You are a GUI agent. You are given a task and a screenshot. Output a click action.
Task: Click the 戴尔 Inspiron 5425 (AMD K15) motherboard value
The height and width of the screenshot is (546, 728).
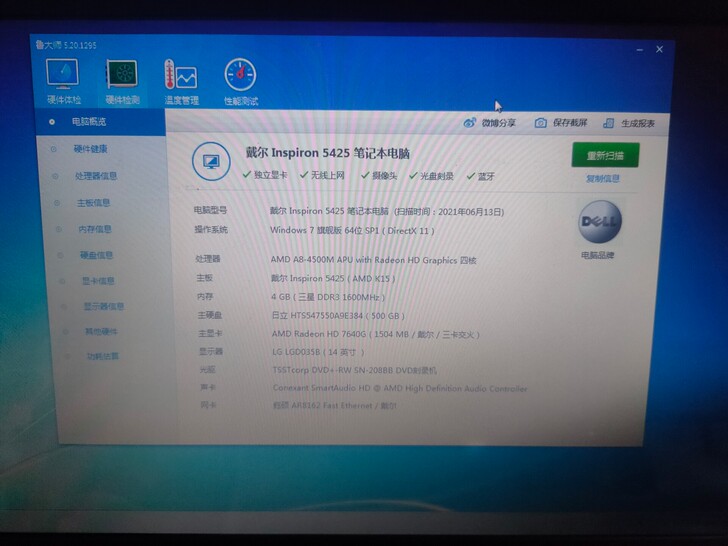click(x=333, y=279)
